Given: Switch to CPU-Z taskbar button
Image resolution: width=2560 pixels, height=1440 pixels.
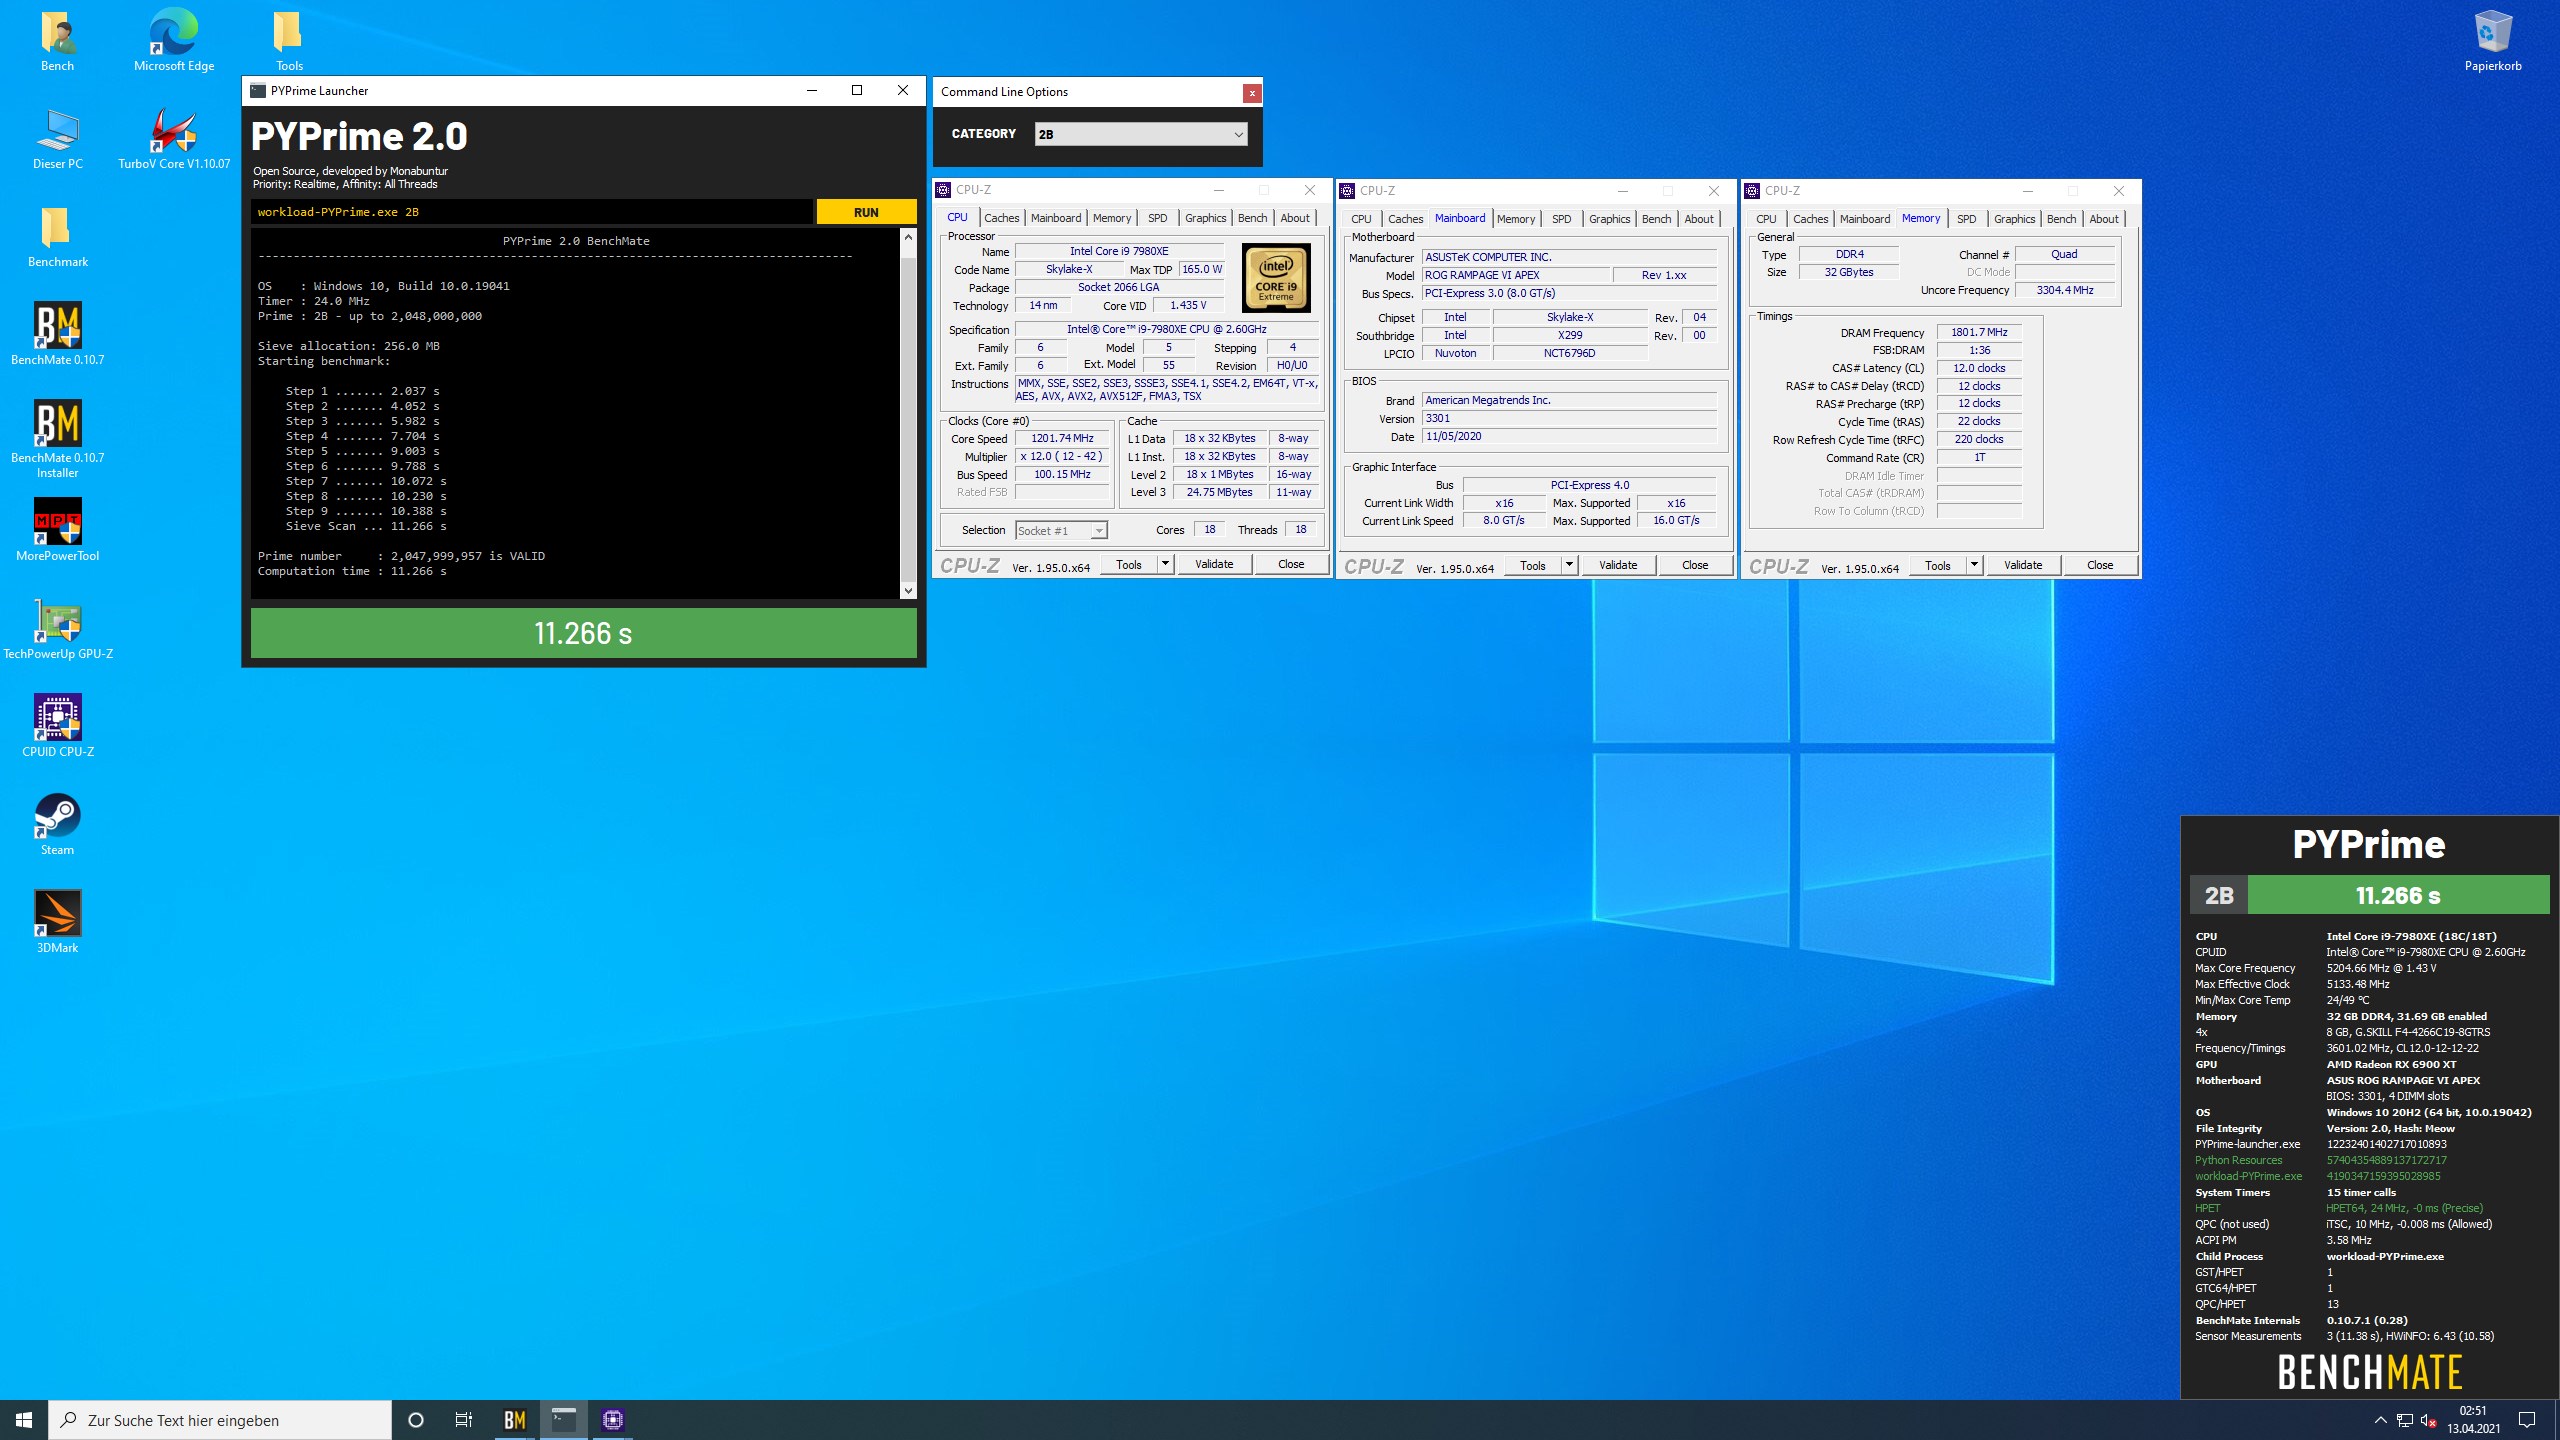Looking at the screenshot, I should (613, 1420).
